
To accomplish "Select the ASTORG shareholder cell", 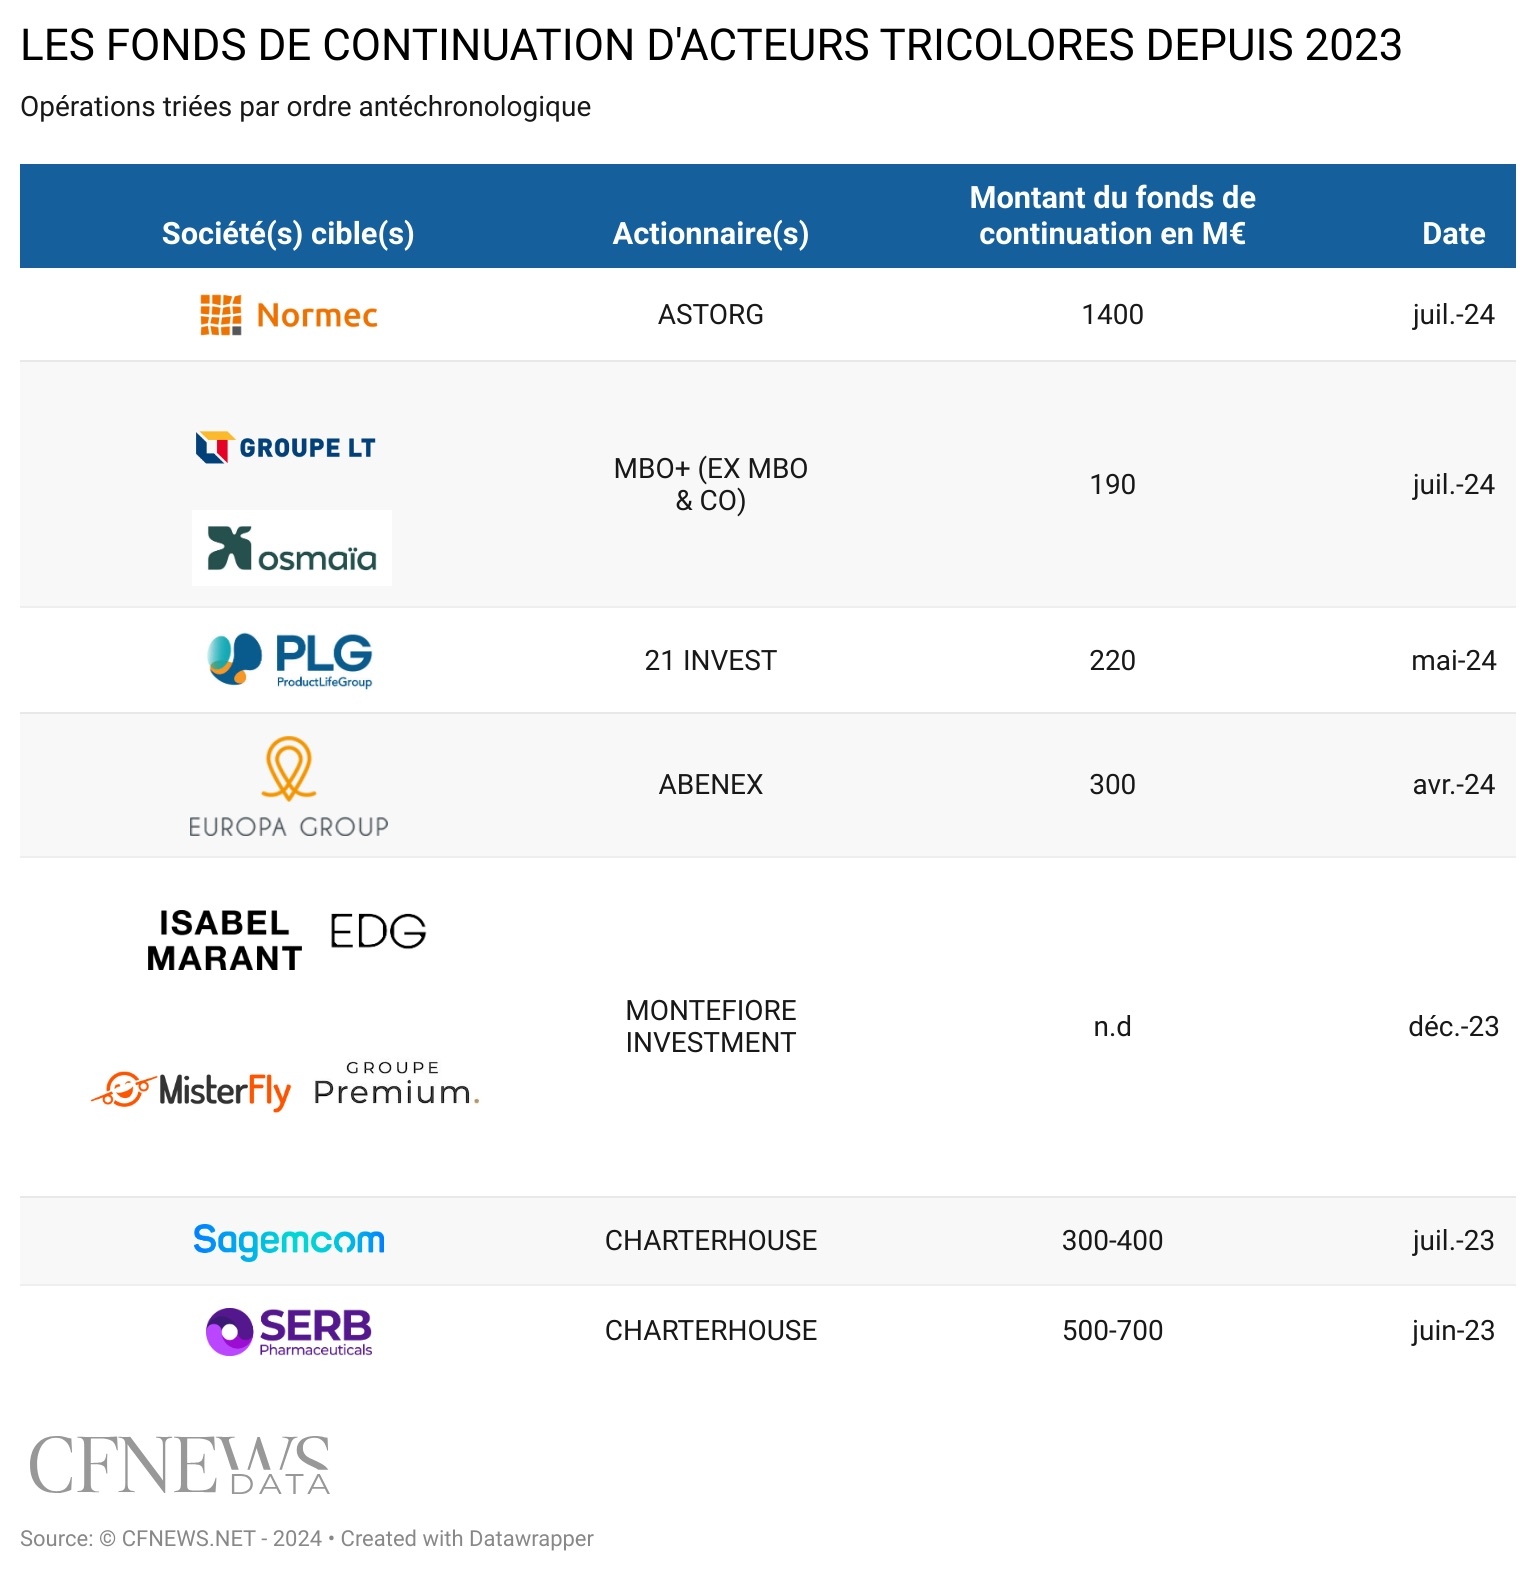I will tap(710, 315).
